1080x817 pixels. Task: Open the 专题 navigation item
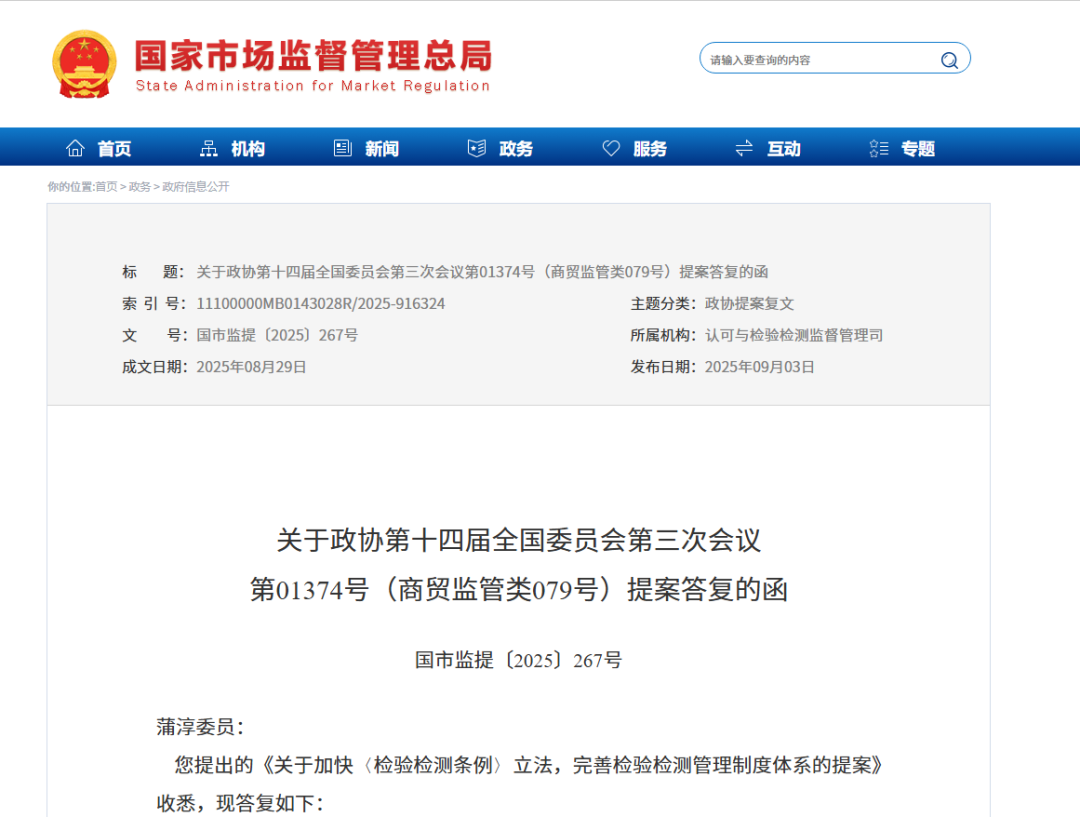[x=918, y=149]
